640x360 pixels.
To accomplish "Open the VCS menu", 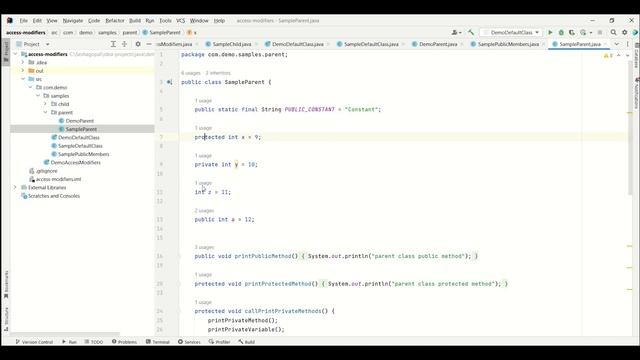I will pos(180,20).
